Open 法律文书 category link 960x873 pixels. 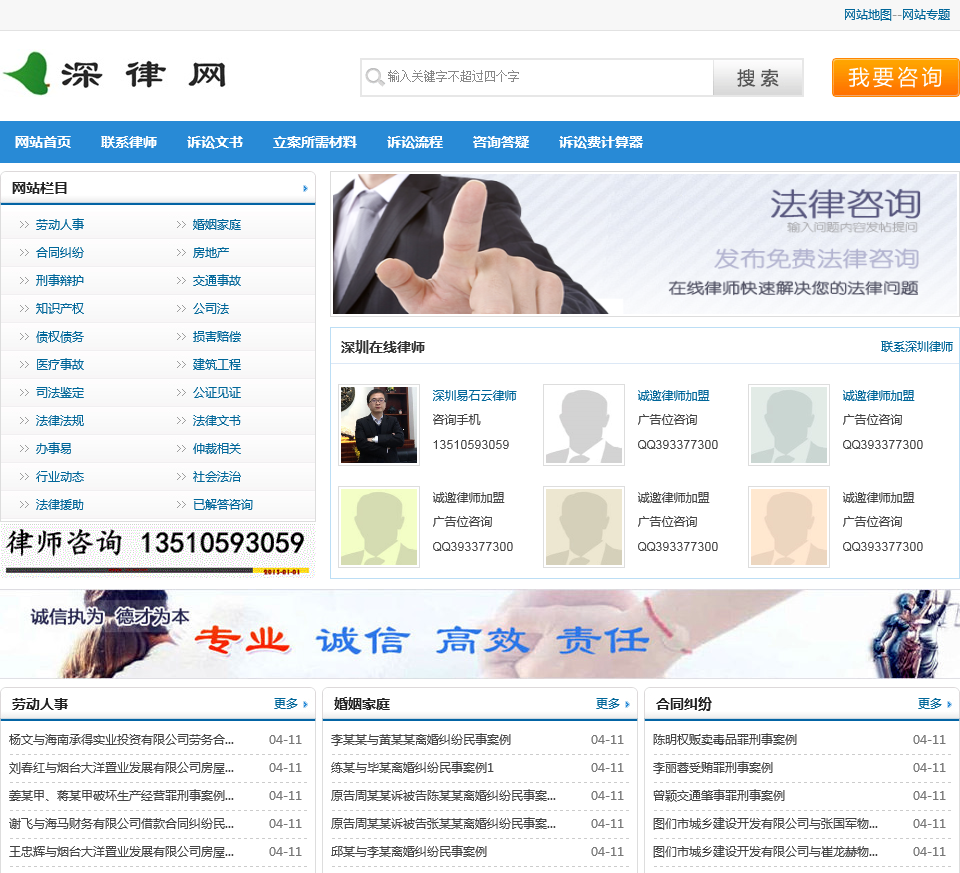(217, 421)
